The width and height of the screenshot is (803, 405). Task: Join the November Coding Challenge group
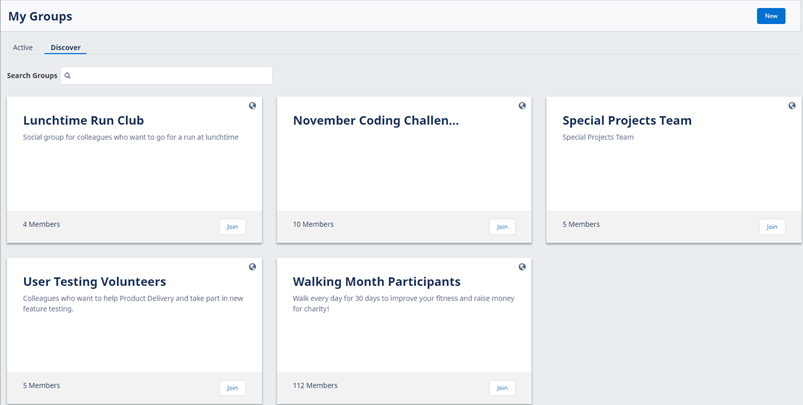coord(502,227)
